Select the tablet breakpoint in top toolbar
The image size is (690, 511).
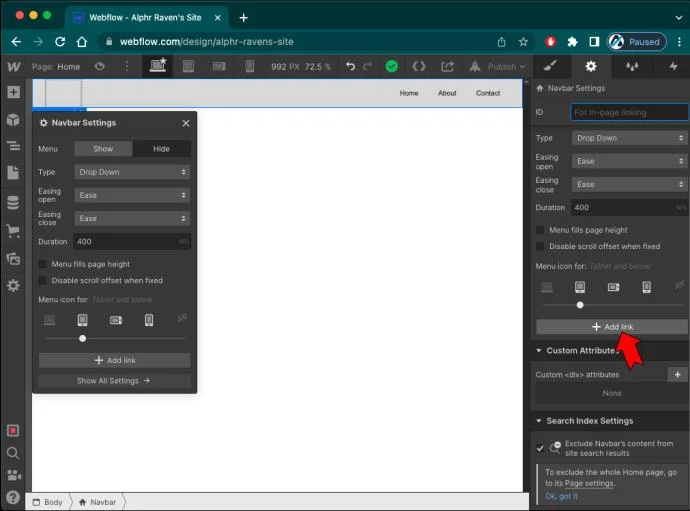[188, 66]
